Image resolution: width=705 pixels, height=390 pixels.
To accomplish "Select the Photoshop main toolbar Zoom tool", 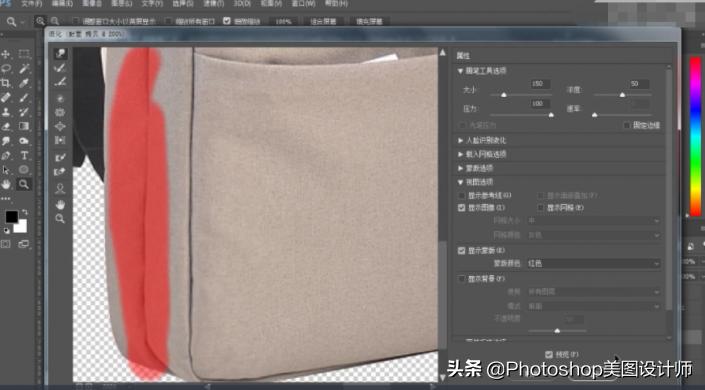I will point(24,184).
